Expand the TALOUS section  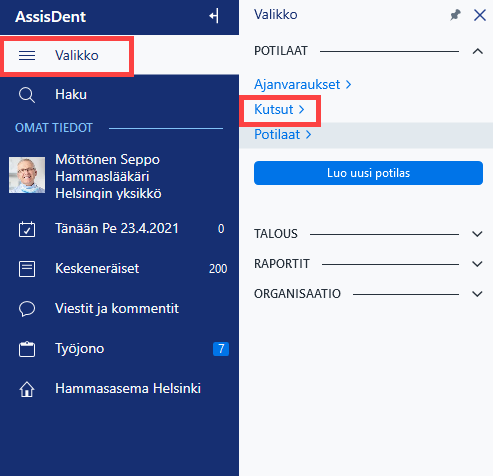tap(477, 234)
